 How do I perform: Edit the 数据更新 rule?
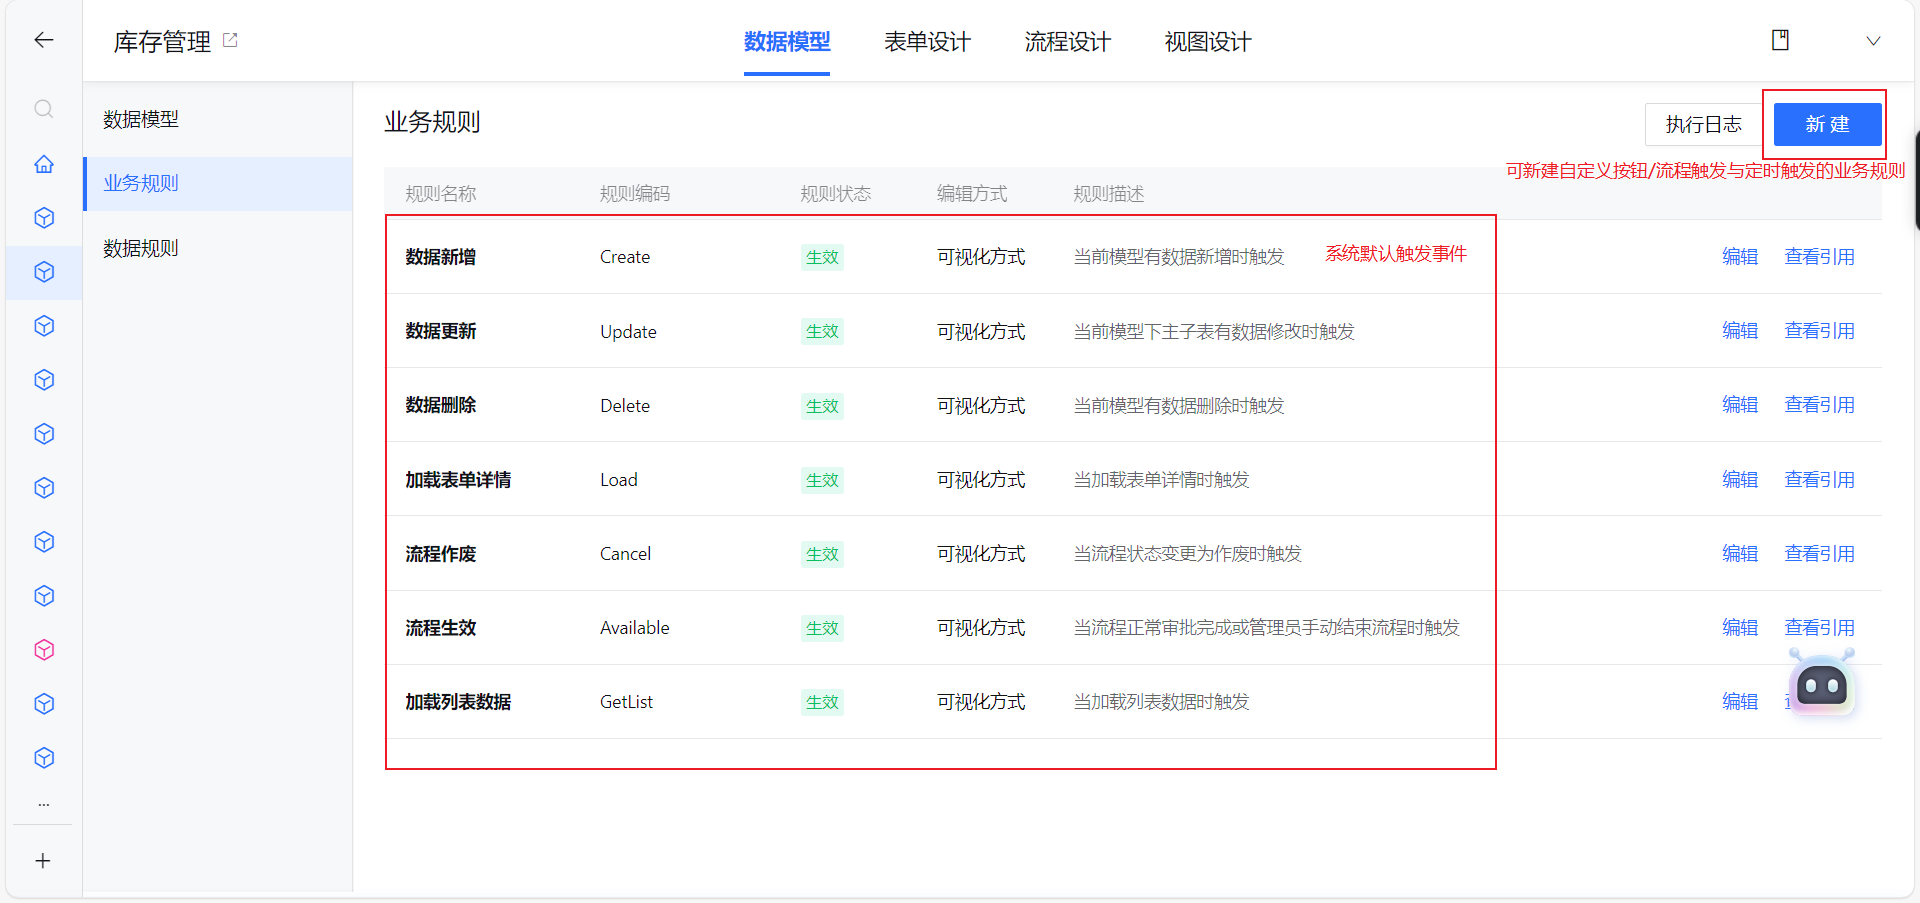[x=1740, y=331]
